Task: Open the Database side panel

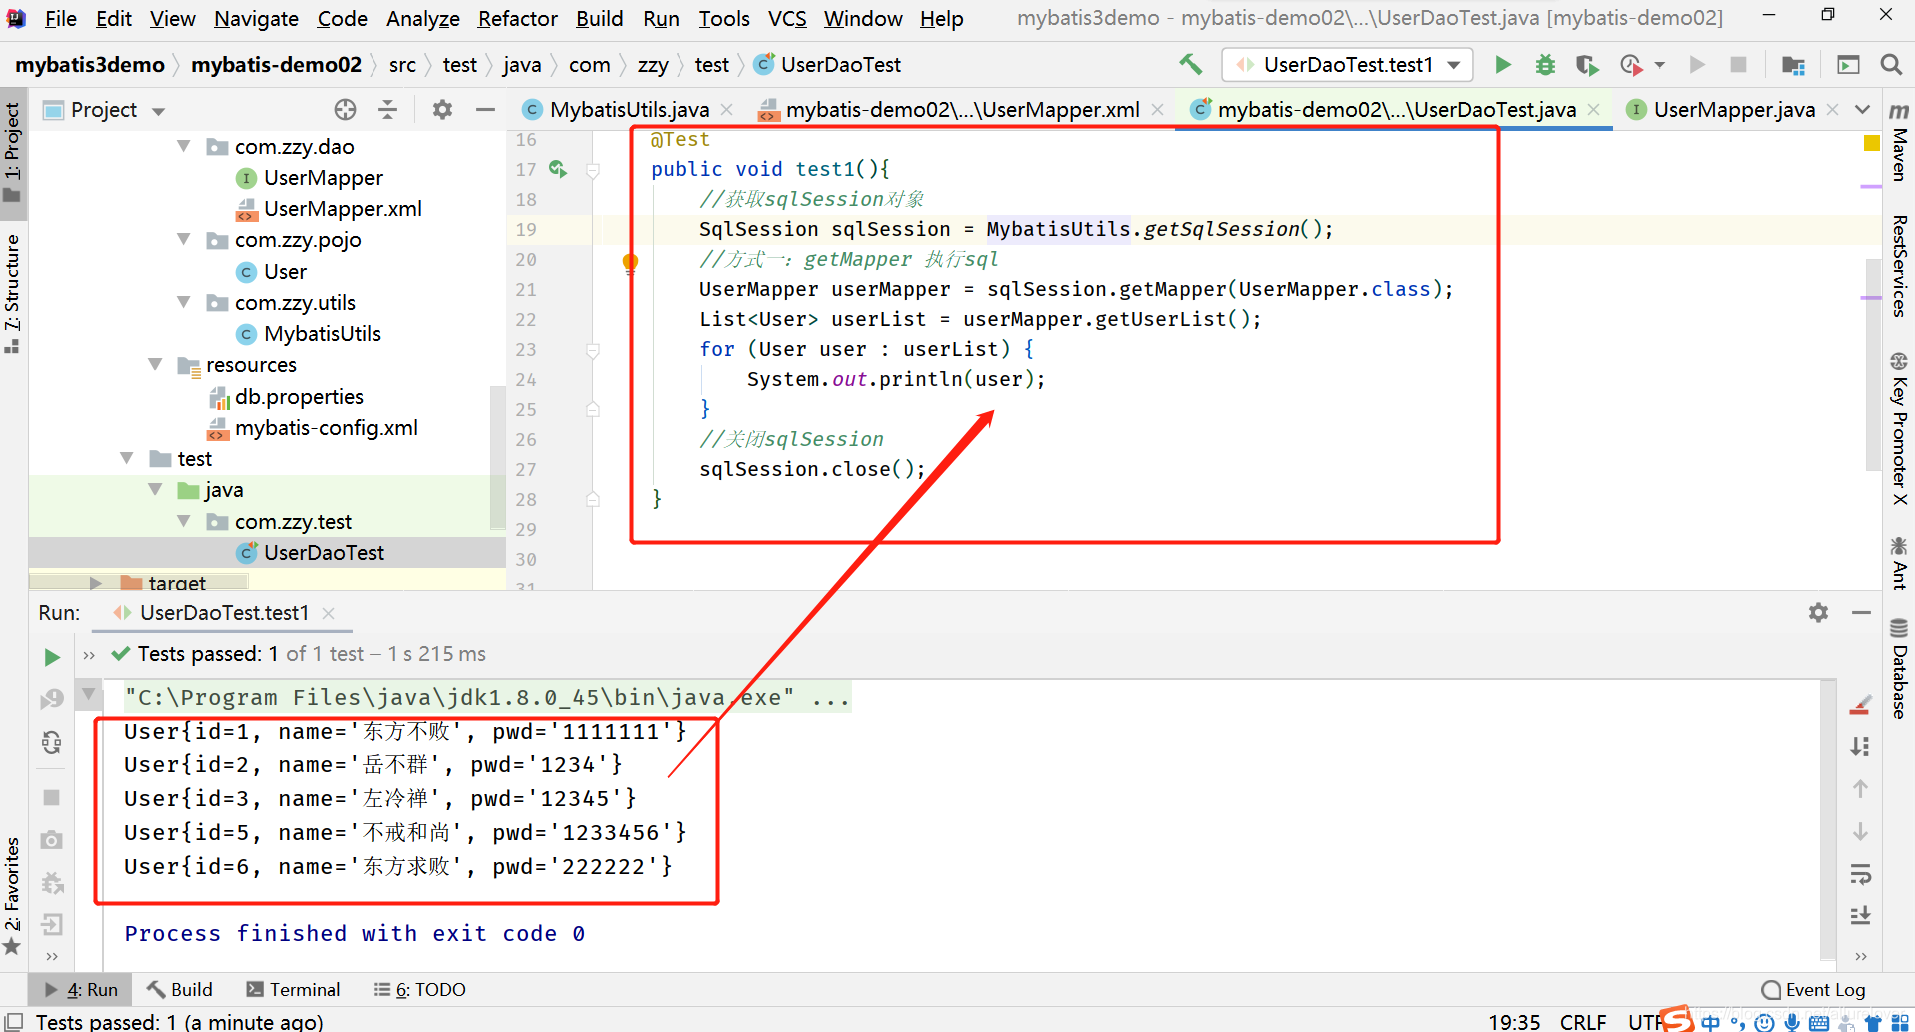Action: click(1898, 668)
